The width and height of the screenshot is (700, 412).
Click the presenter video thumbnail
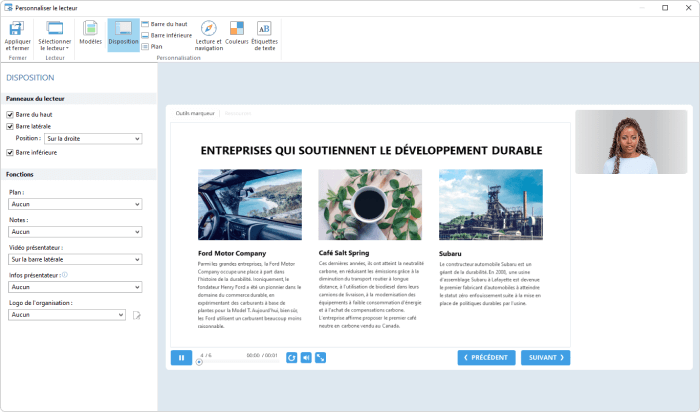tap(631, 142)
